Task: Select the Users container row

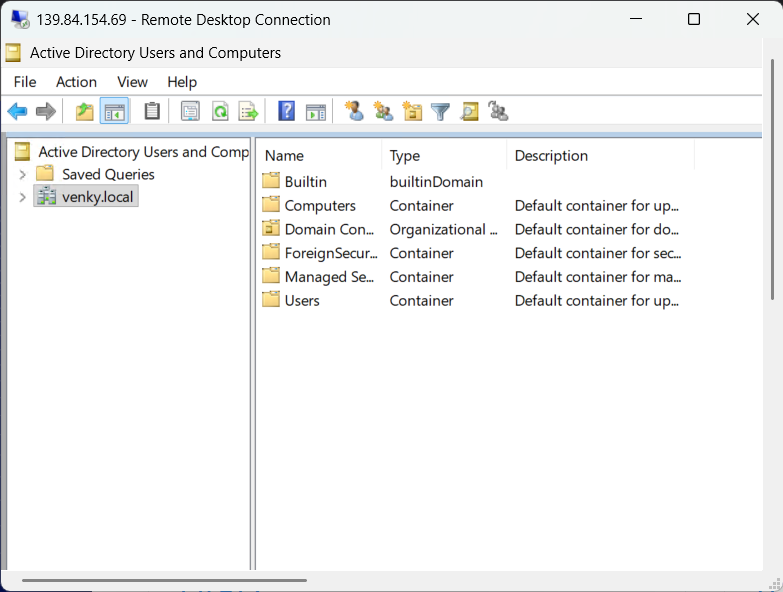Action: [x=477, y=300]
